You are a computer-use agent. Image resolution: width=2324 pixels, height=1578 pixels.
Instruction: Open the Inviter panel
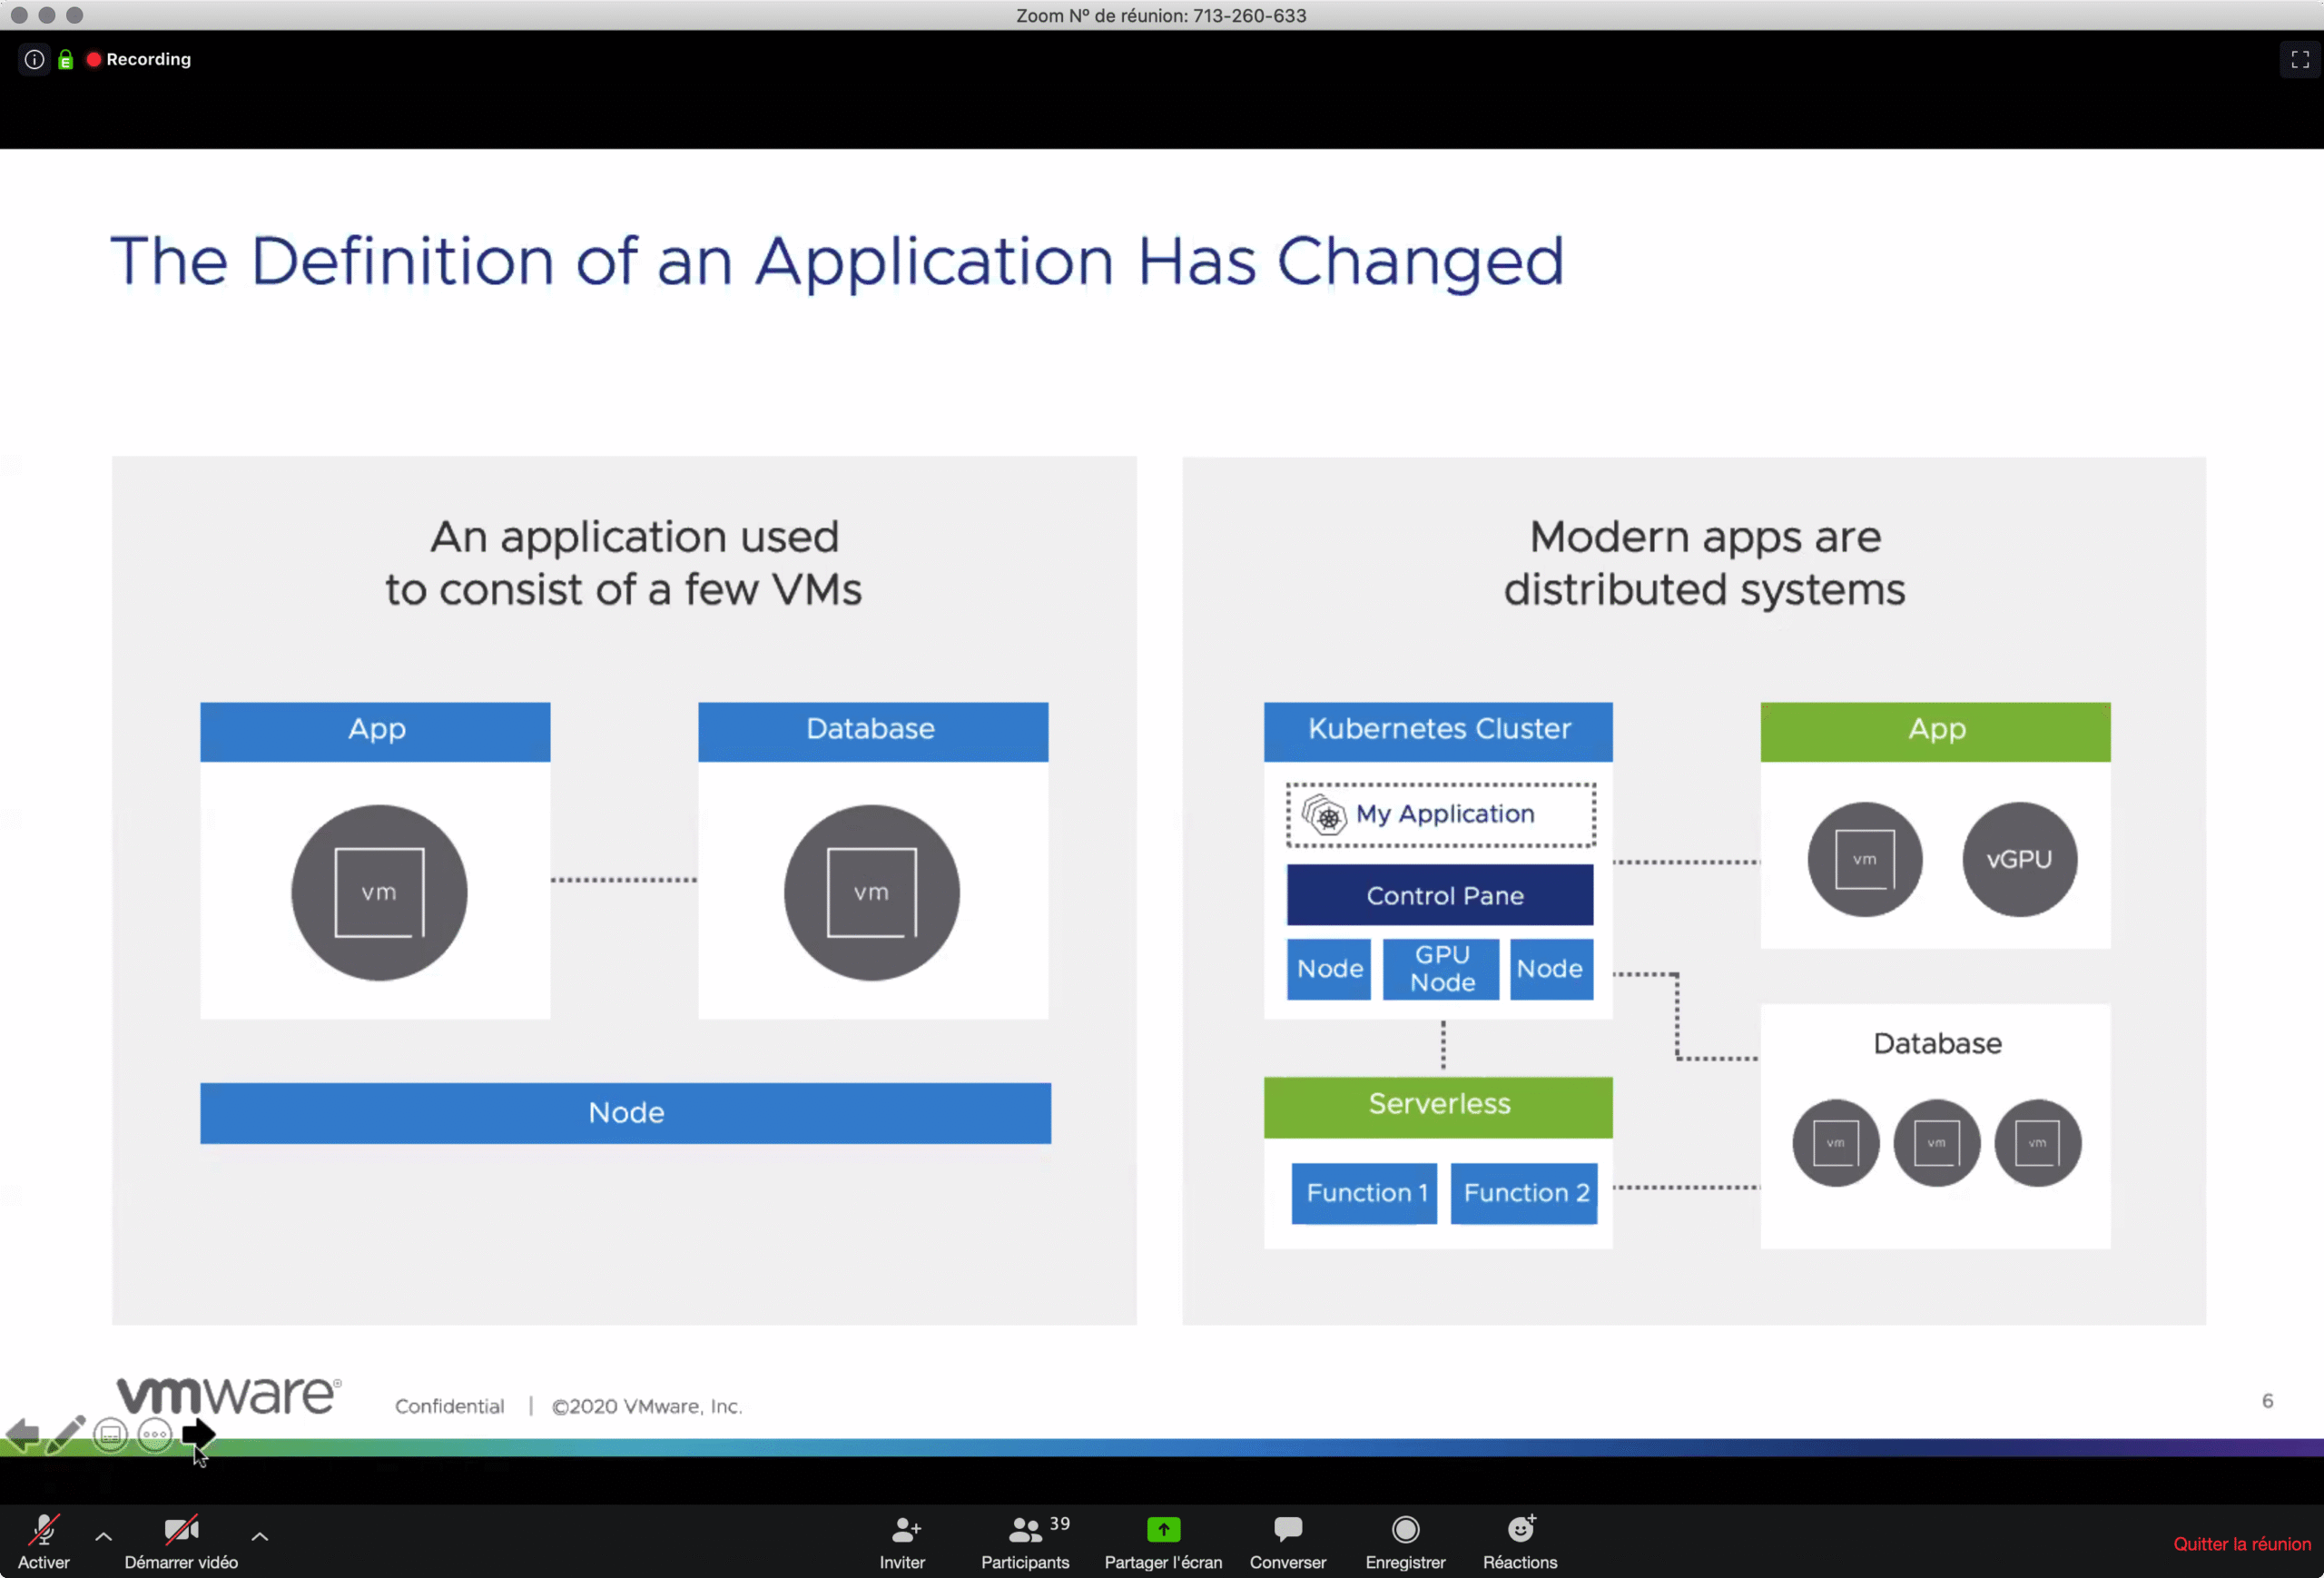902,1540
